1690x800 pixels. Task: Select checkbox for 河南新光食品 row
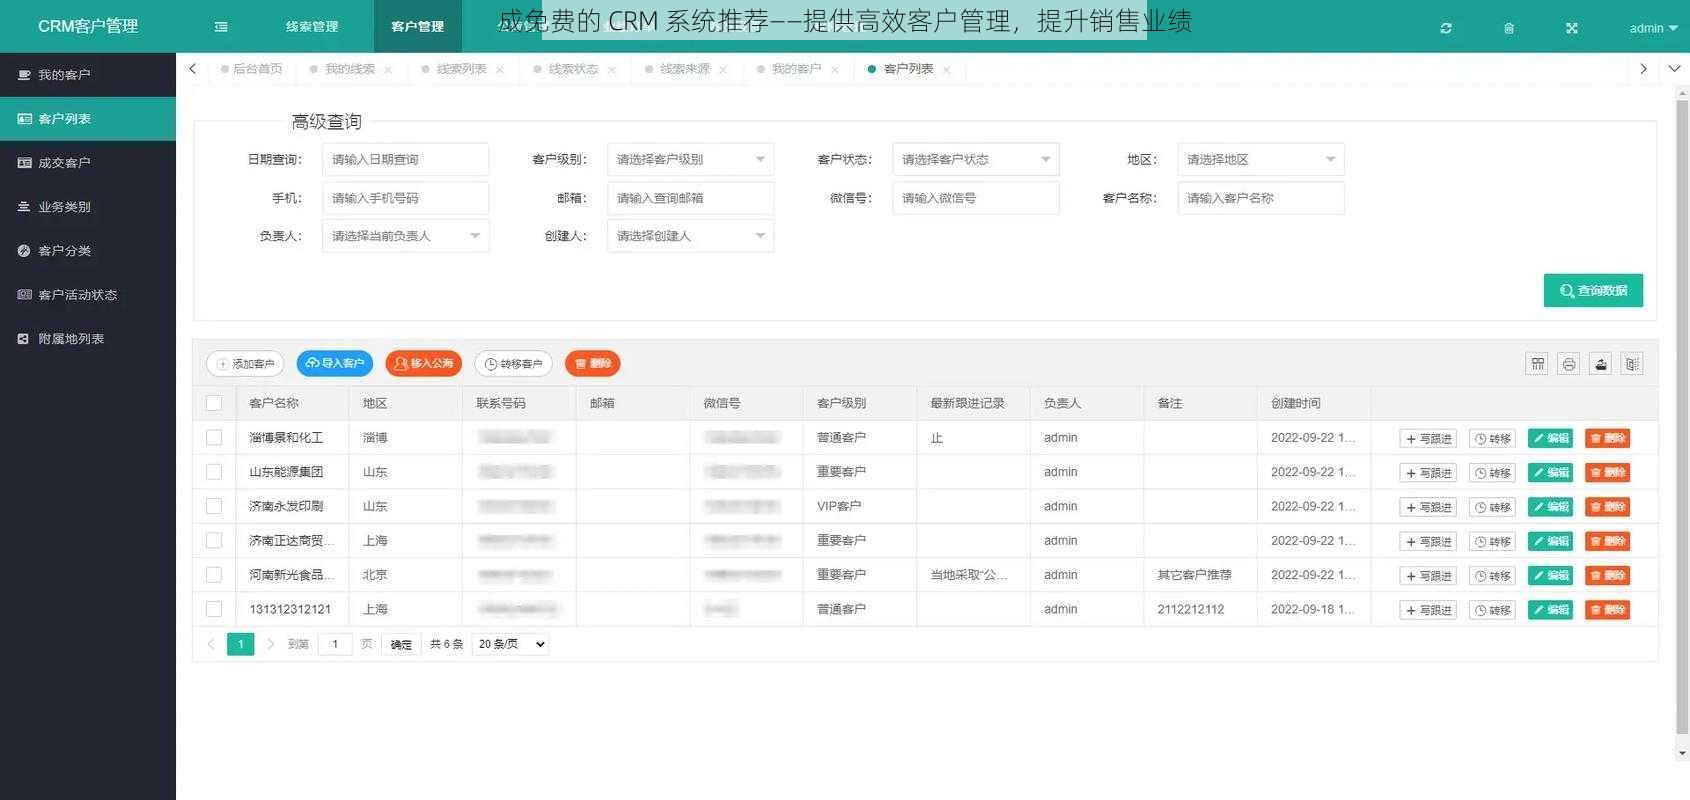click(214, 575)
